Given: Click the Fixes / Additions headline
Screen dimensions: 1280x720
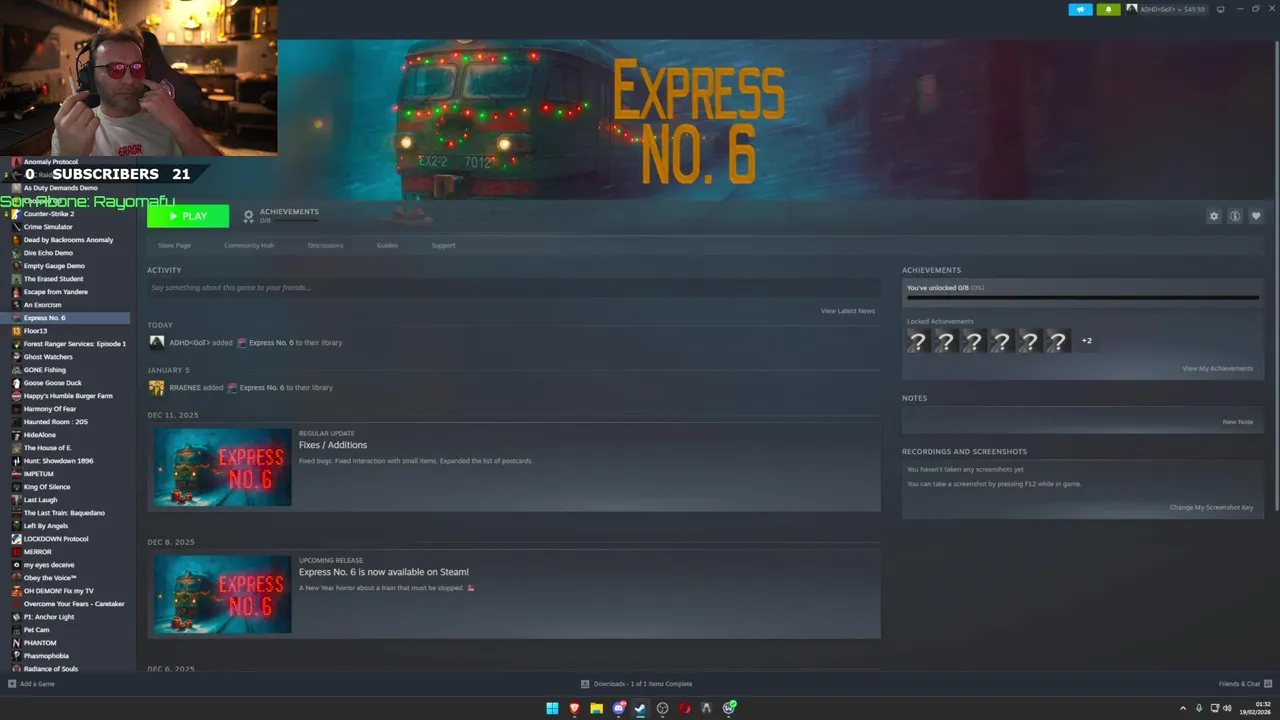Looking at the screenshot, I should point(333,445).
